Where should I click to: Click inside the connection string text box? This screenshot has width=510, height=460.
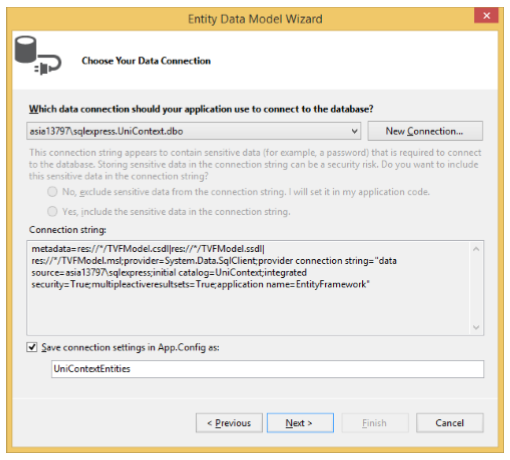point(248,288)
